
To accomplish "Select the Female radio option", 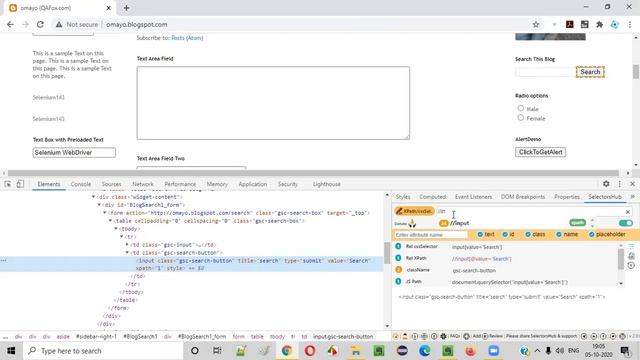I will (520, 118).
